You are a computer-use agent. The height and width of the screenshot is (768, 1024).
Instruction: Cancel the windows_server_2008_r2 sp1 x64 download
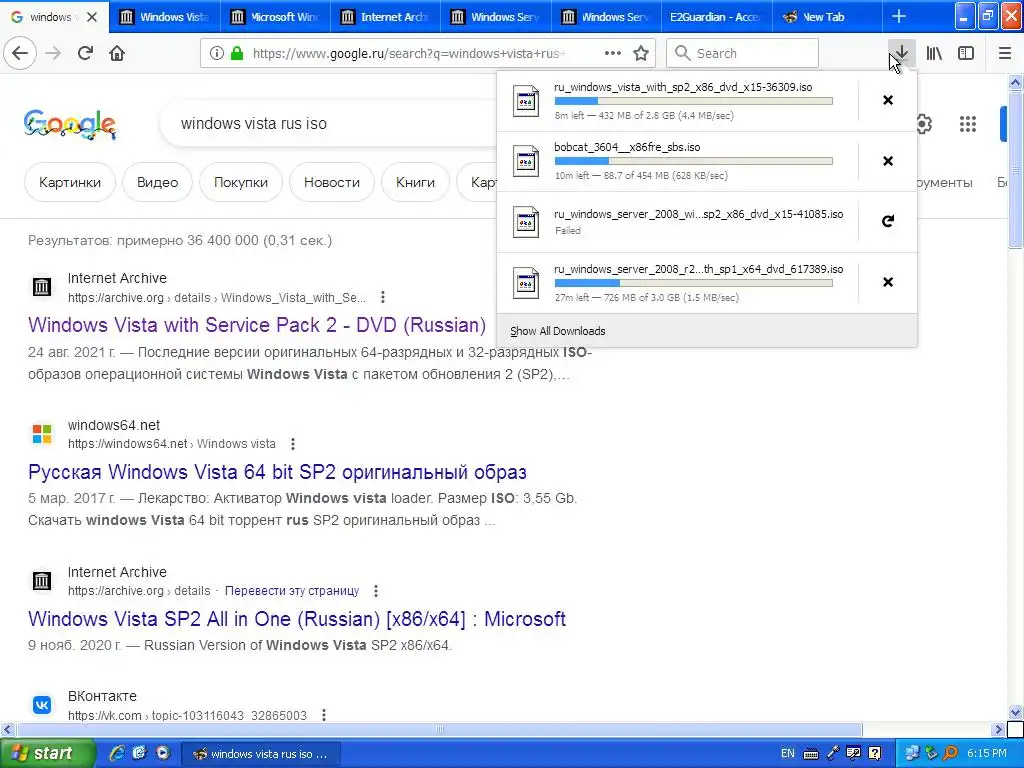click(888, 281)
